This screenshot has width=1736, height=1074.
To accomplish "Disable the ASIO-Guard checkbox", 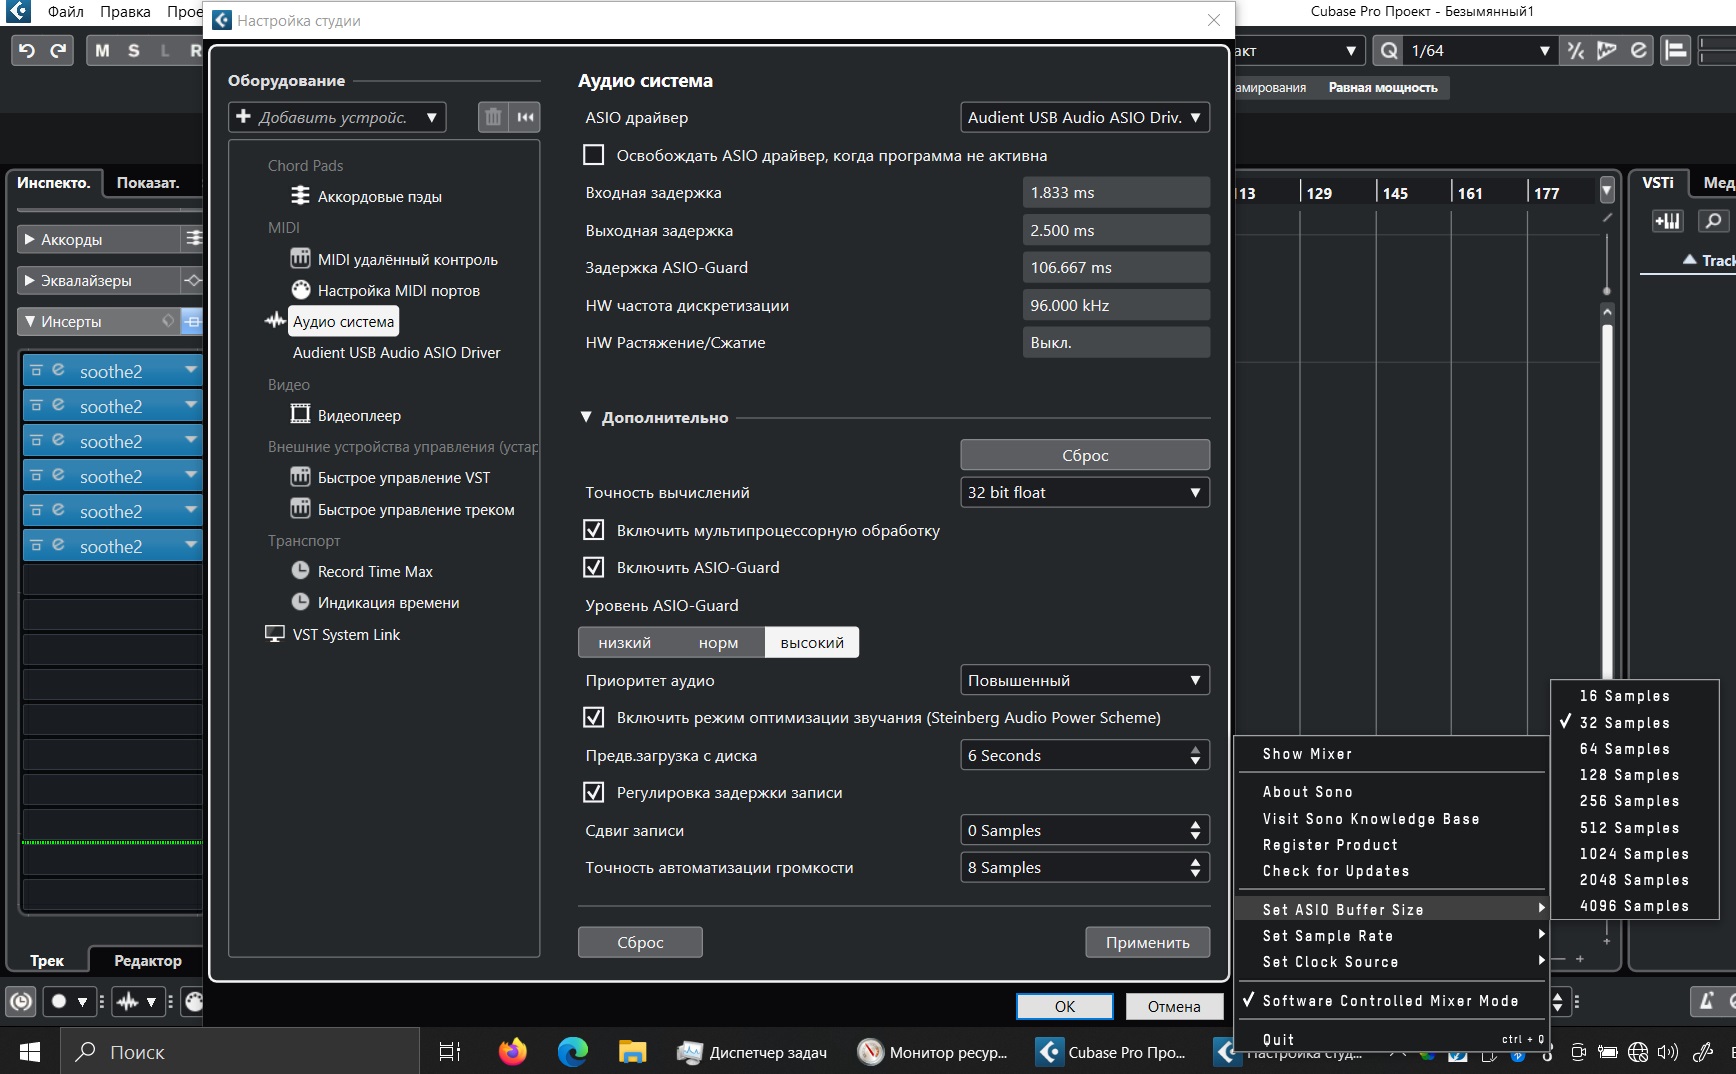I will click(594, 567).
